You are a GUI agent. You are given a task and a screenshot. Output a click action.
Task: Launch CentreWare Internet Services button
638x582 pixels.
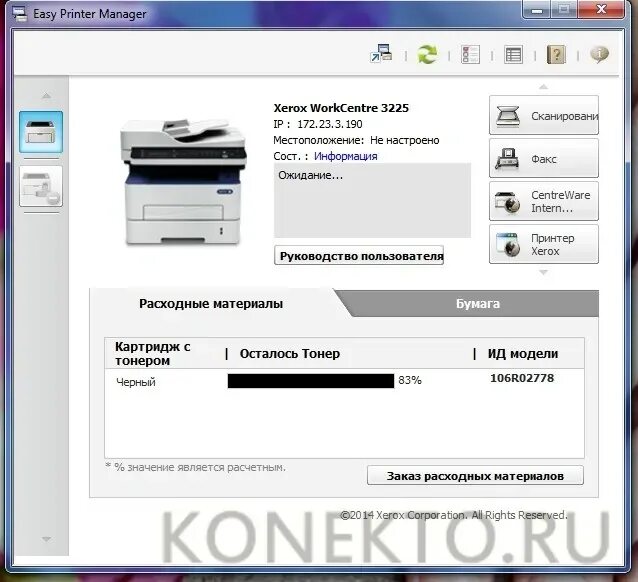click(544, 201)
